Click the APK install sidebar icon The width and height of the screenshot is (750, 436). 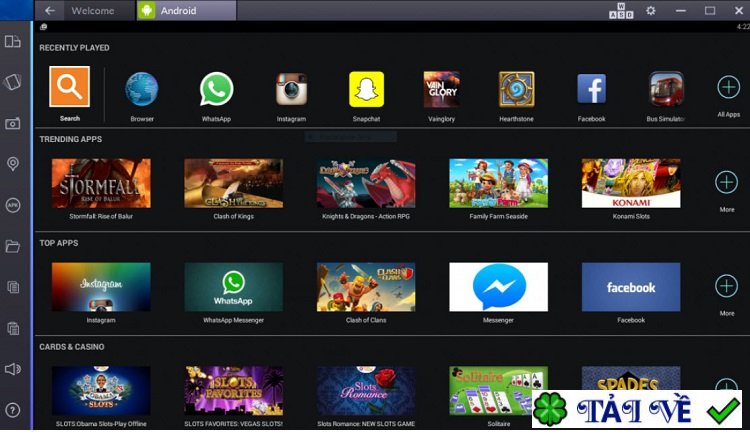pyautogui.click(x=13, y=205)
